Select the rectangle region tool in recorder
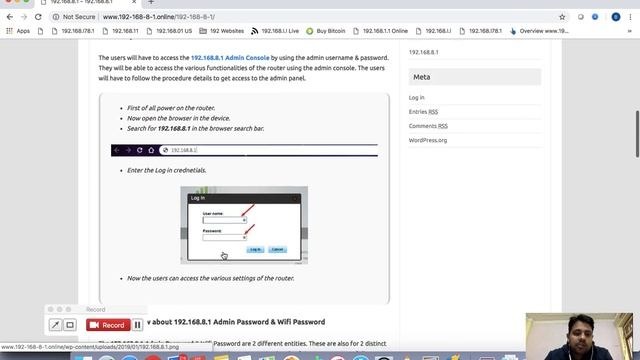 tap(70, 325)
